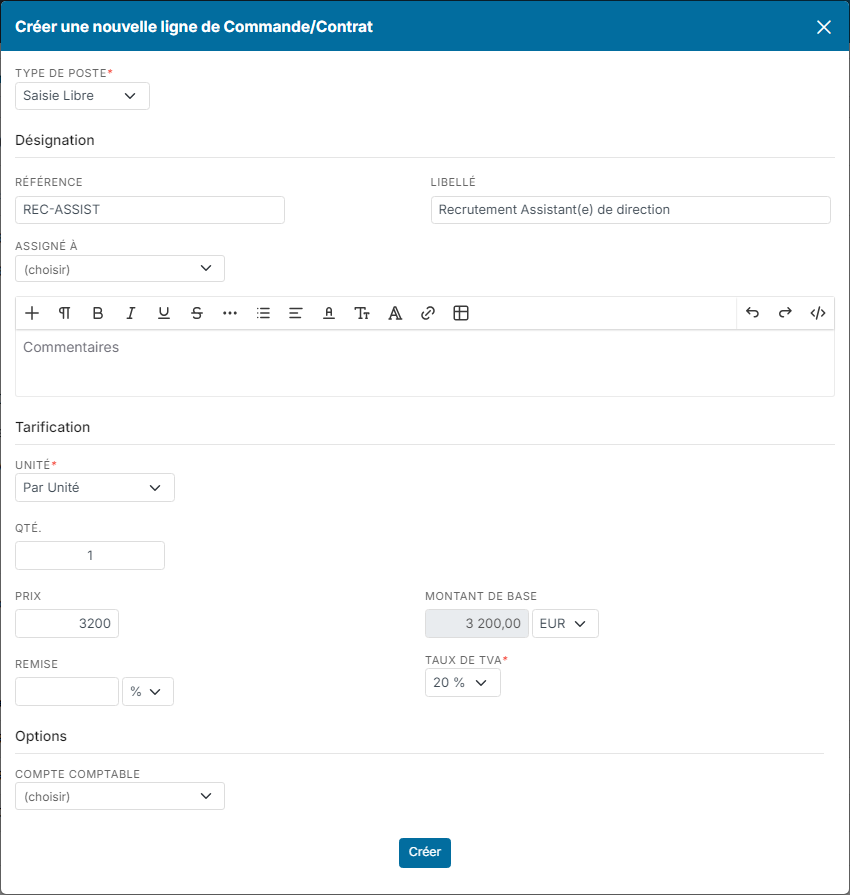The image size is (850, 895).
Task: Open the Compte comptable dropdown
Action: pyautogui.click(x=120, y=796)
